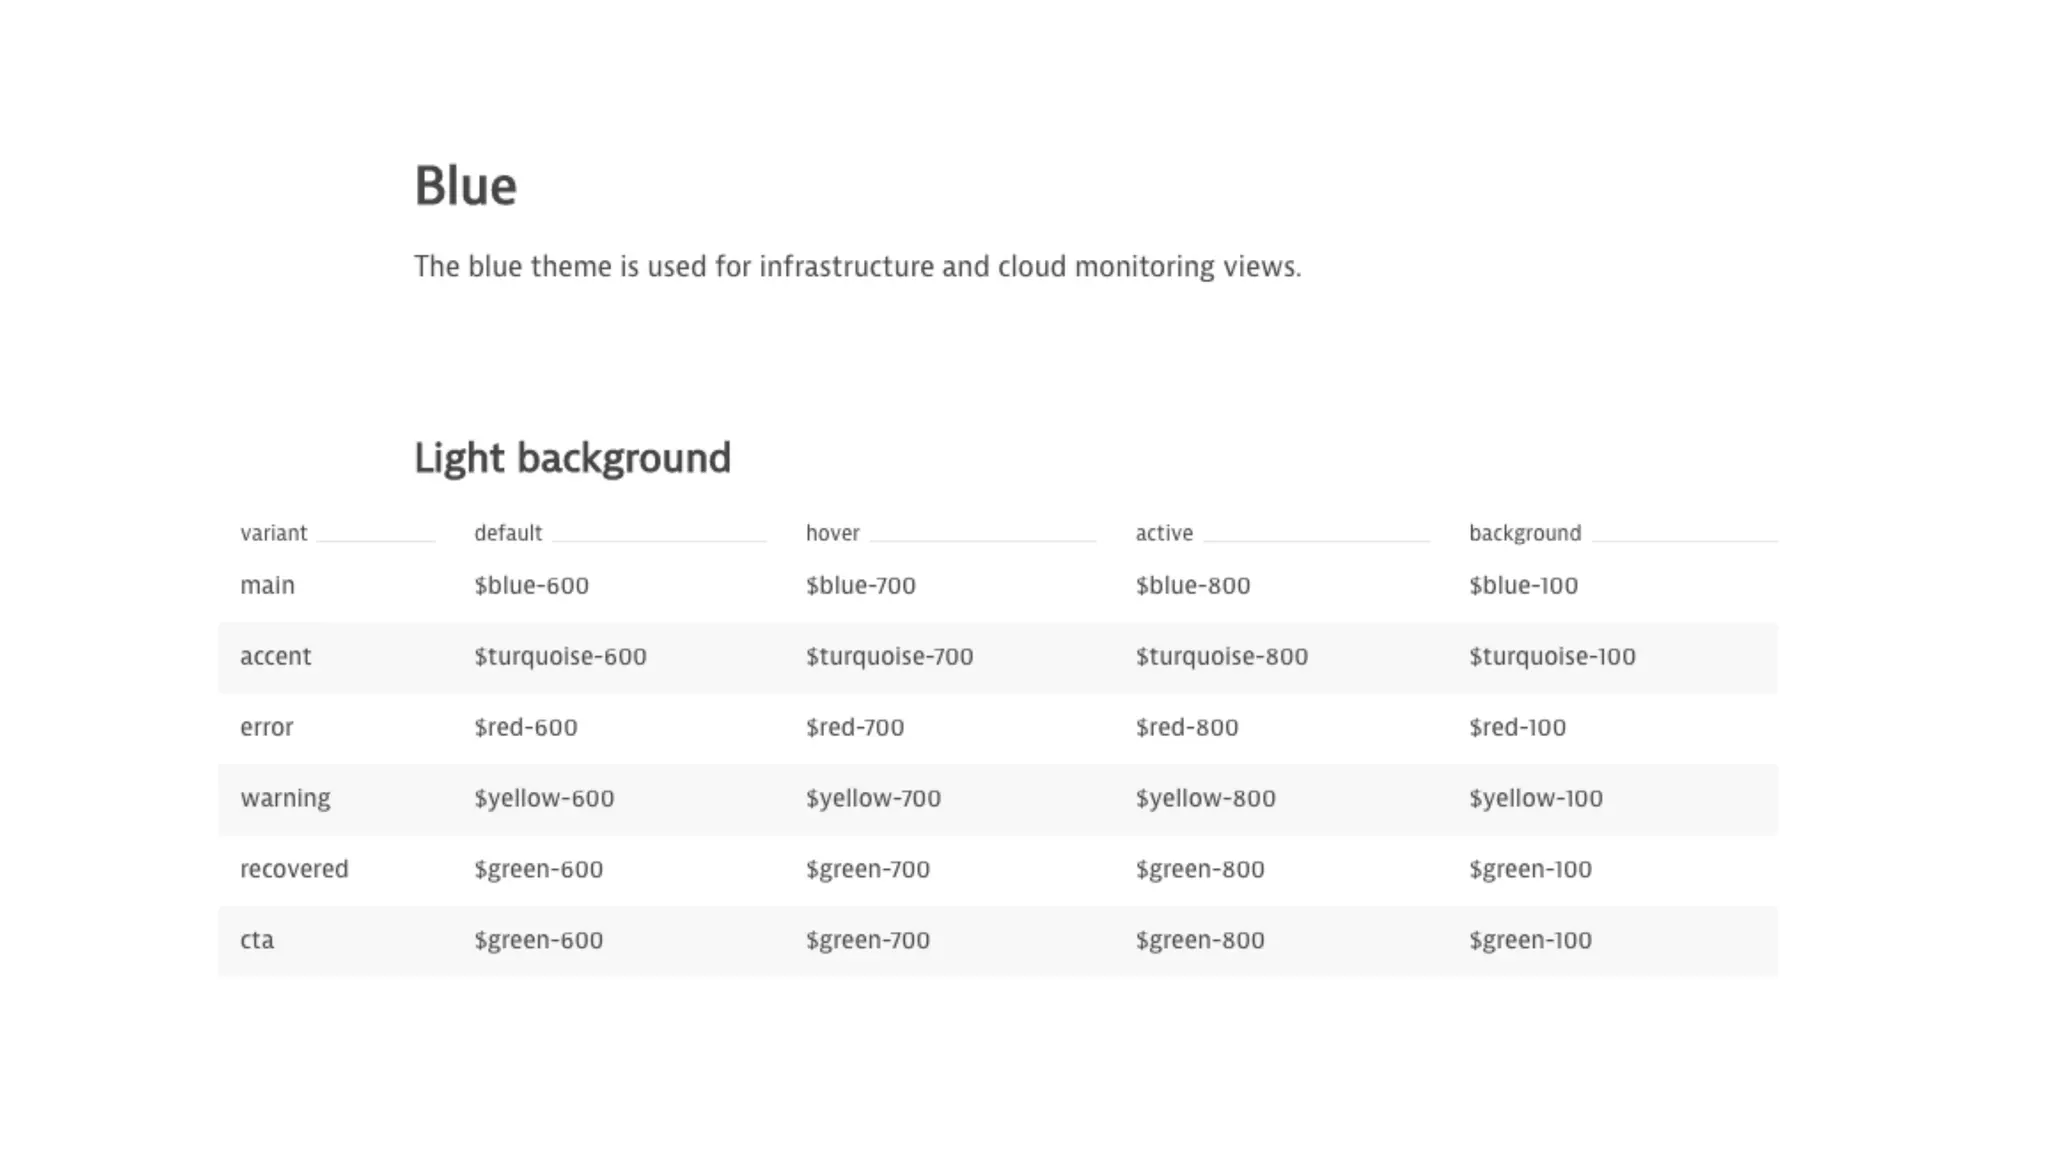This screenshot has width=2048, height=1152.
Task: Click the $turquoise-700 hover value
Action: click(889, 656)
